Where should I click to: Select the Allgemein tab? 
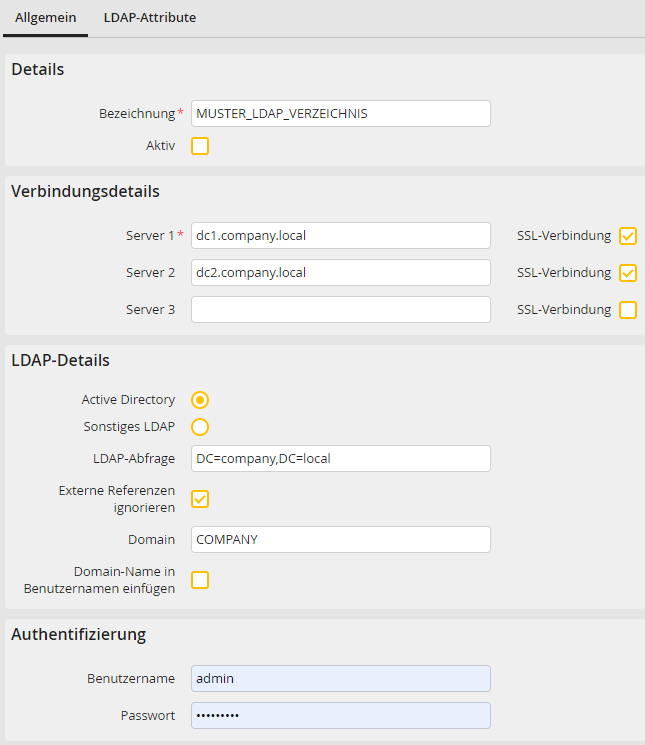pyautogui.click(x=45, y=18)
